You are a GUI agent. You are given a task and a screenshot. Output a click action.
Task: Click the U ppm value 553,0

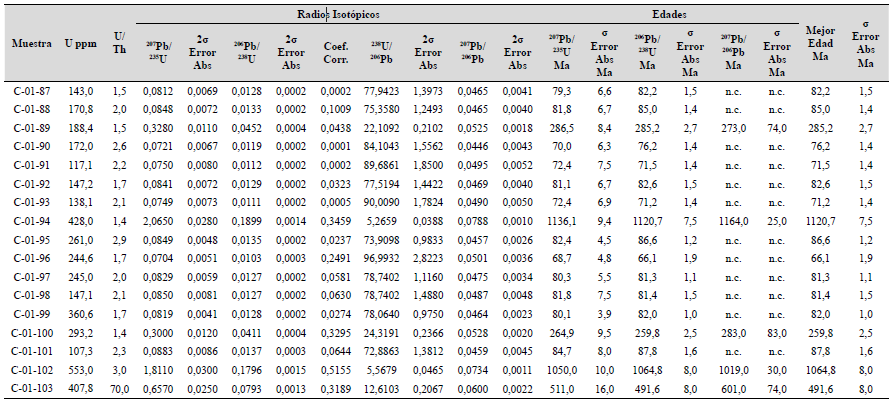click(79, 369)
